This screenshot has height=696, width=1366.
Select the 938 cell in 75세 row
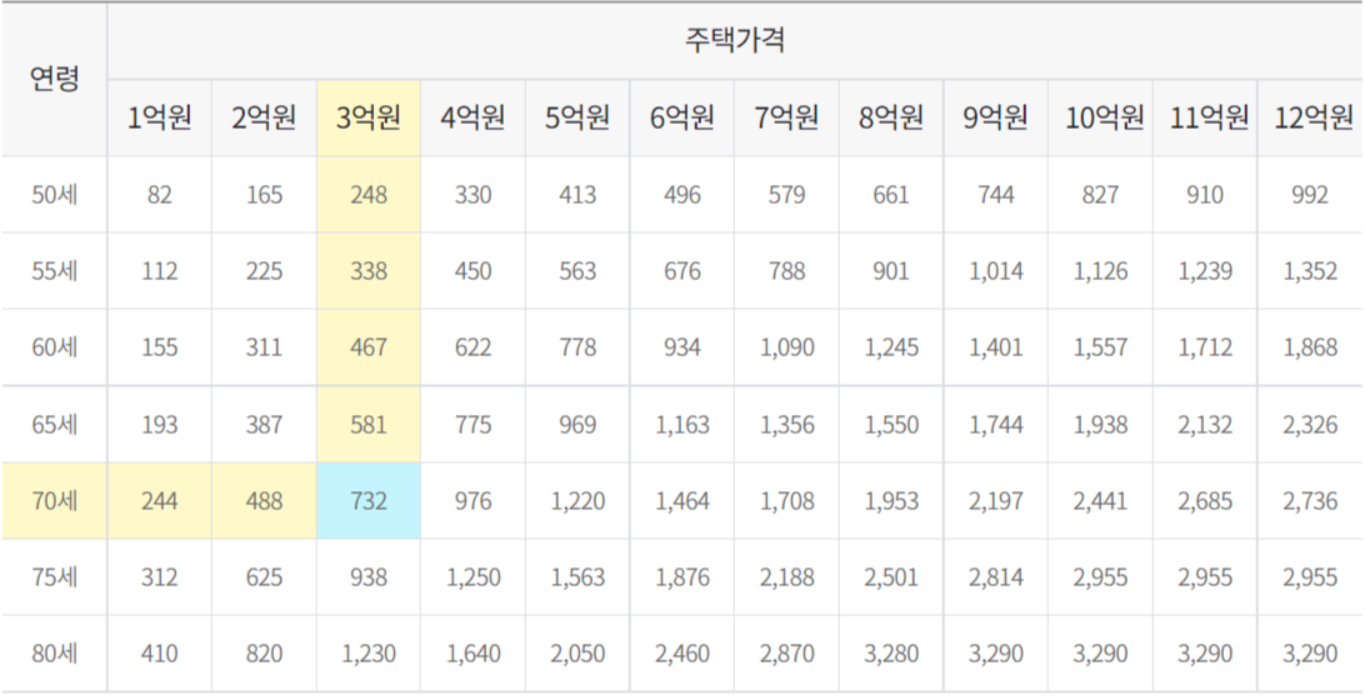click(x=368, y=577)
